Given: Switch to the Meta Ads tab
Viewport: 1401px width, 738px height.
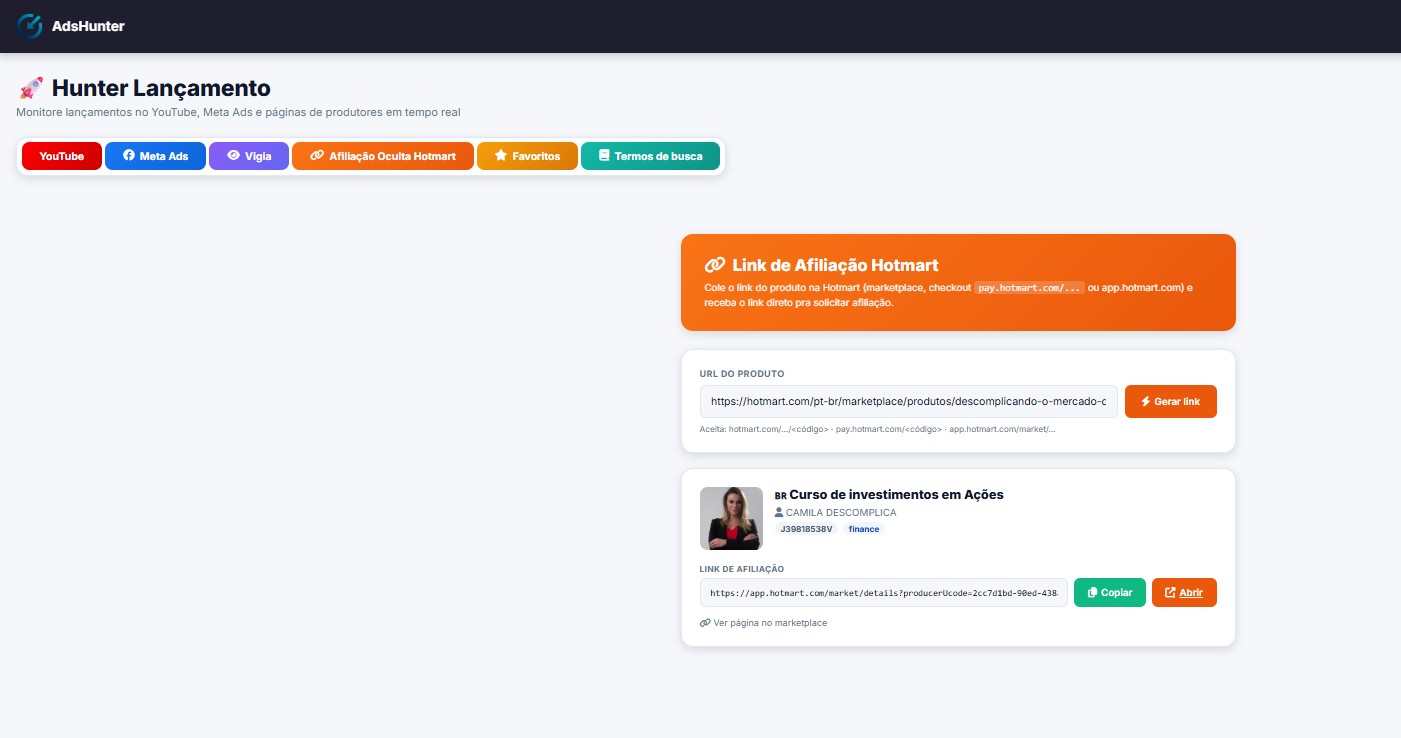Looking at the screenshot, I should pos(155,156).
